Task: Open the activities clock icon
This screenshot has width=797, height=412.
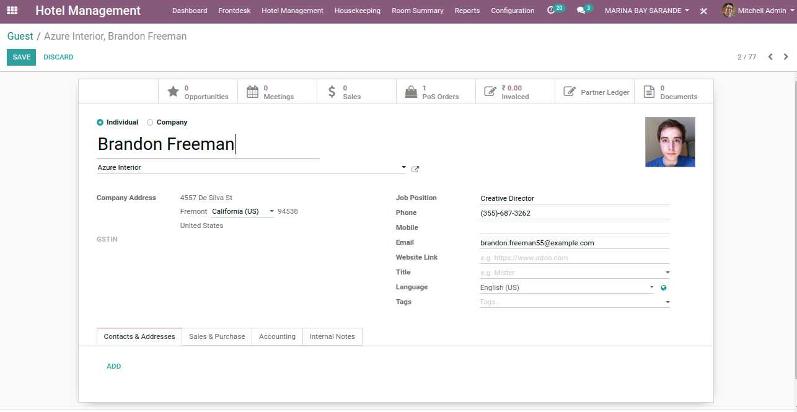Action: point(551,10)
